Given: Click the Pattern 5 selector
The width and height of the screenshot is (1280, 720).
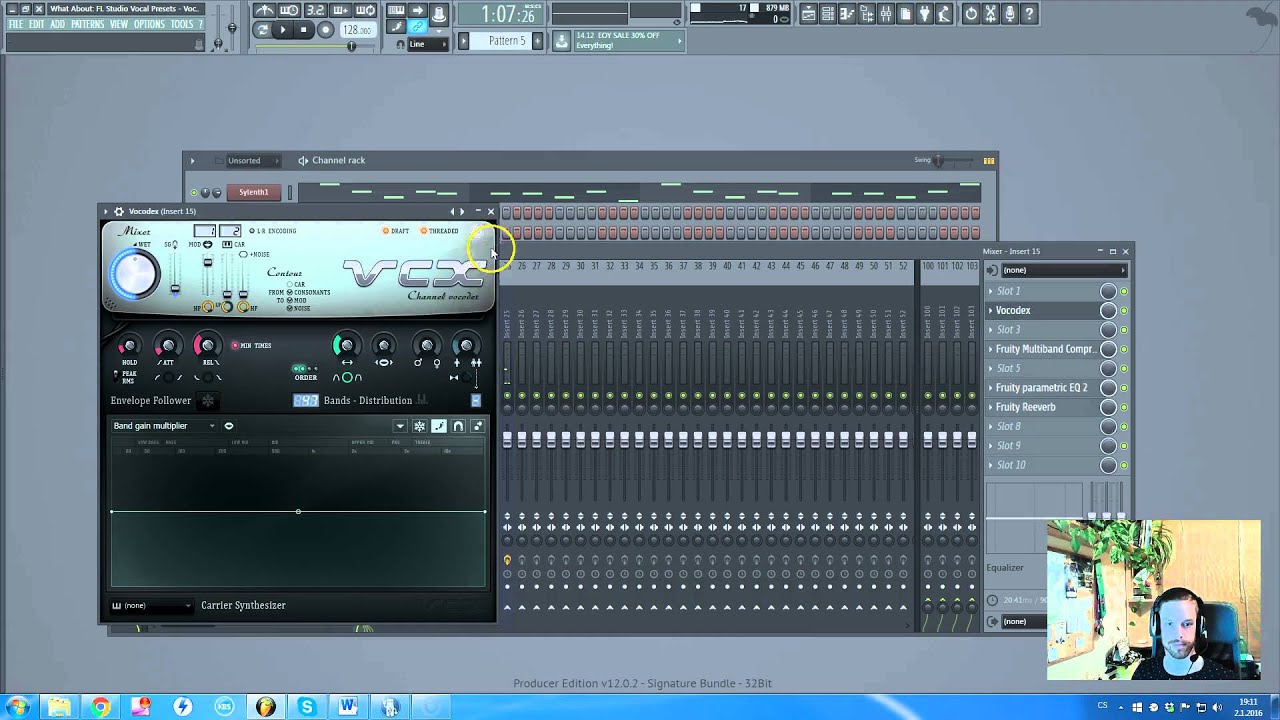Looking at the screenshot, I should tap(507, 41).
